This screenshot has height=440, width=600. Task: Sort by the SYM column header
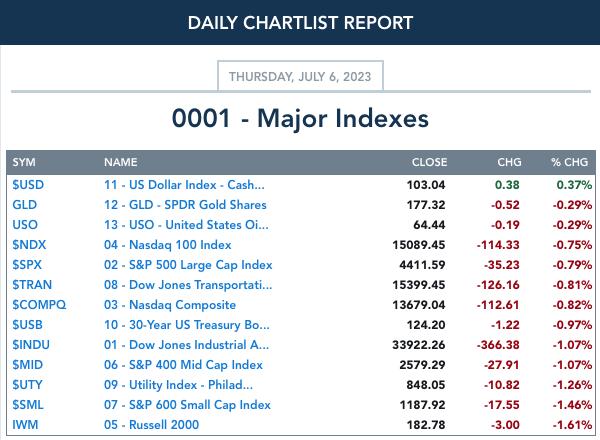coord(24,162)
